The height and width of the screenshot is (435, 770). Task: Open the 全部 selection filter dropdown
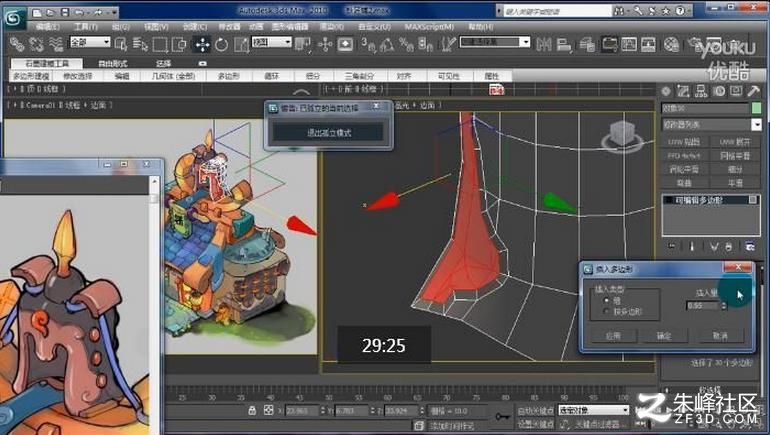tap(90, 42)
